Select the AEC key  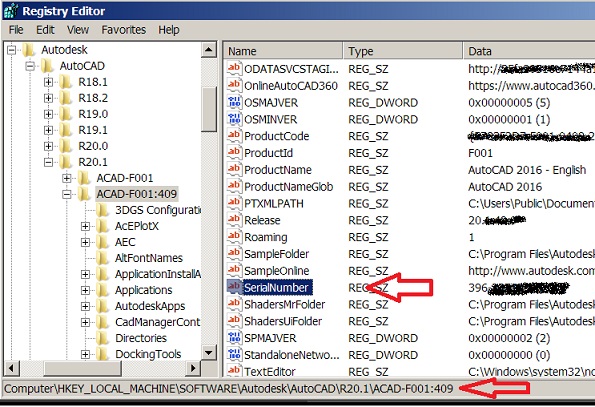click(x=125, y=242)
